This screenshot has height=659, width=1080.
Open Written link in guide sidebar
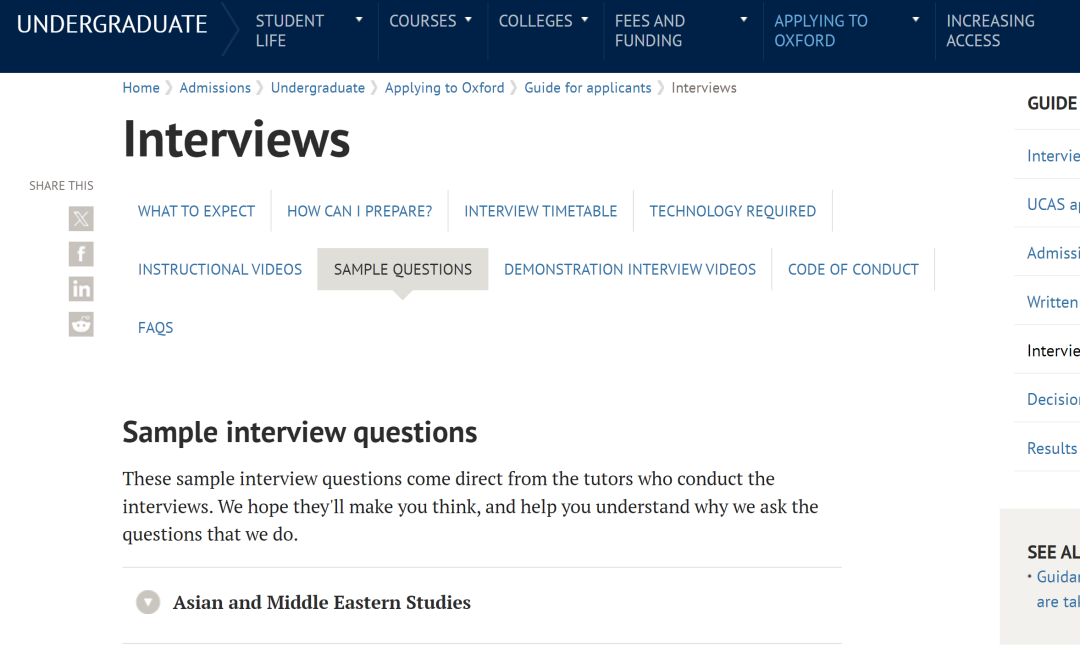pos(1052,302)
